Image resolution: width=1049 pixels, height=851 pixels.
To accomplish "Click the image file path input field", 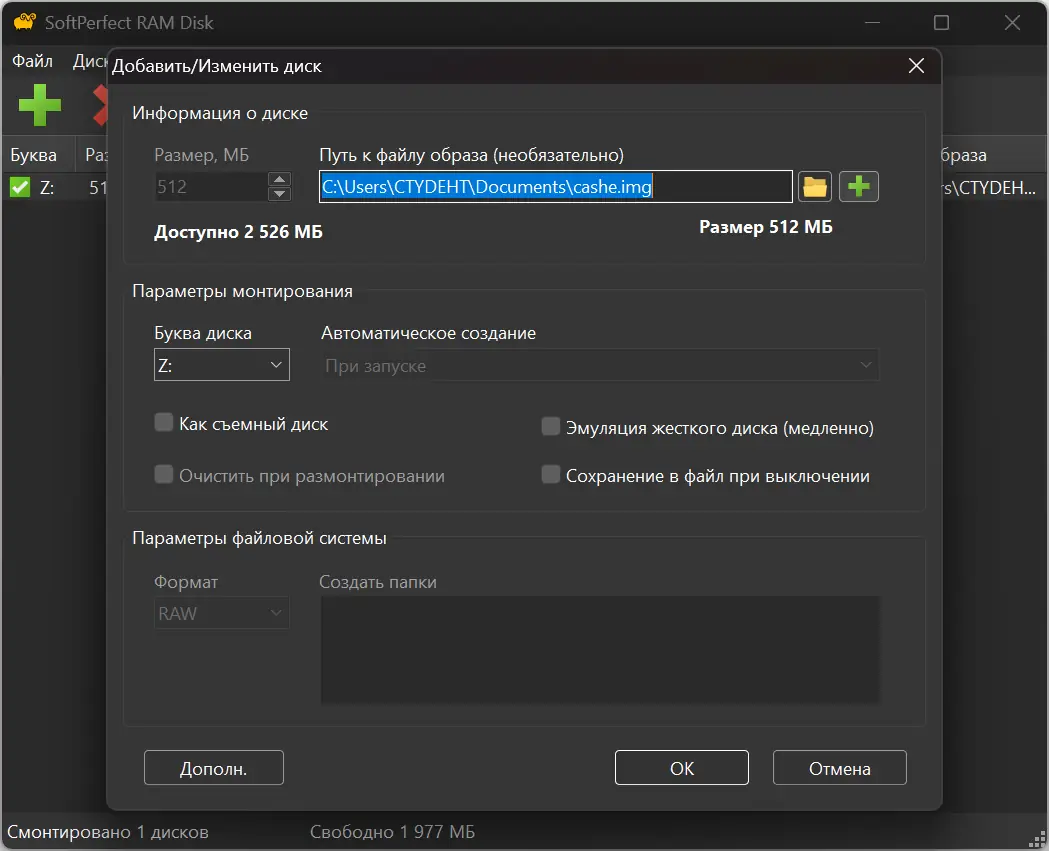I will (555, 187).
